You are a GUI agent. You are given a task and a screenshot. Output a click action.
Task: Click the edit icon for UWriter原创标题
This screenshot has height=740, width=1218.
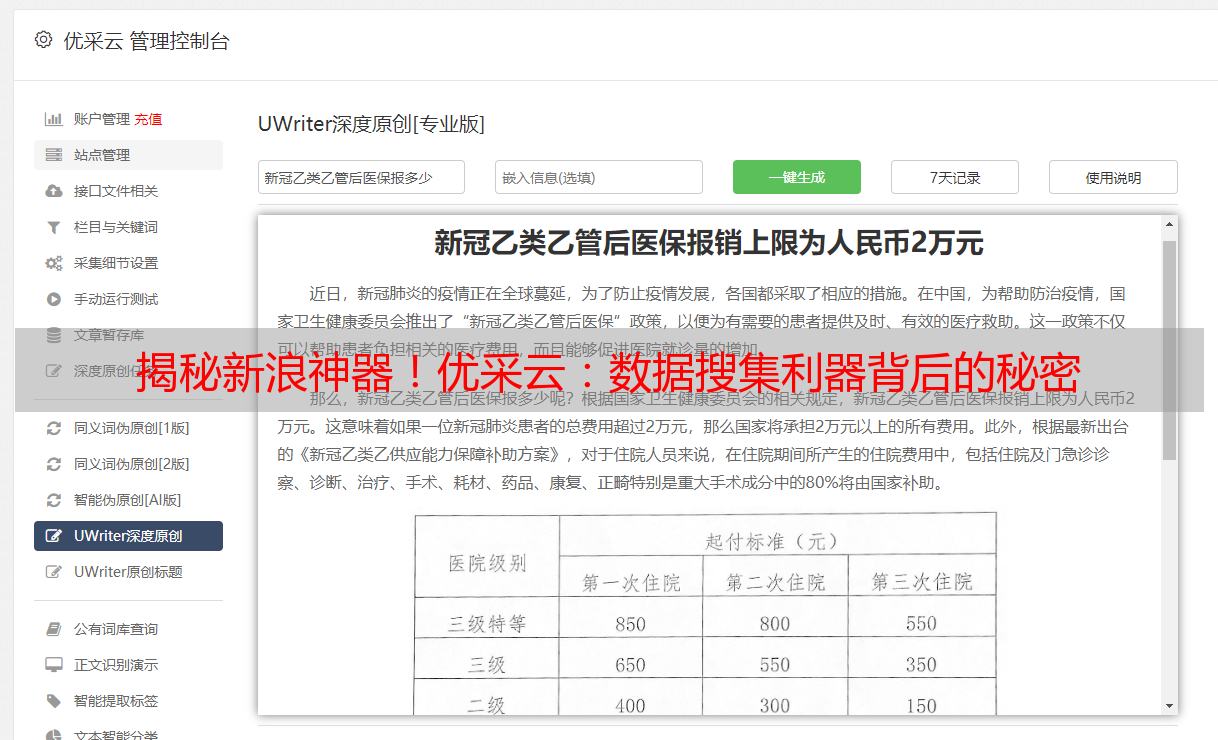pos(54,572)
